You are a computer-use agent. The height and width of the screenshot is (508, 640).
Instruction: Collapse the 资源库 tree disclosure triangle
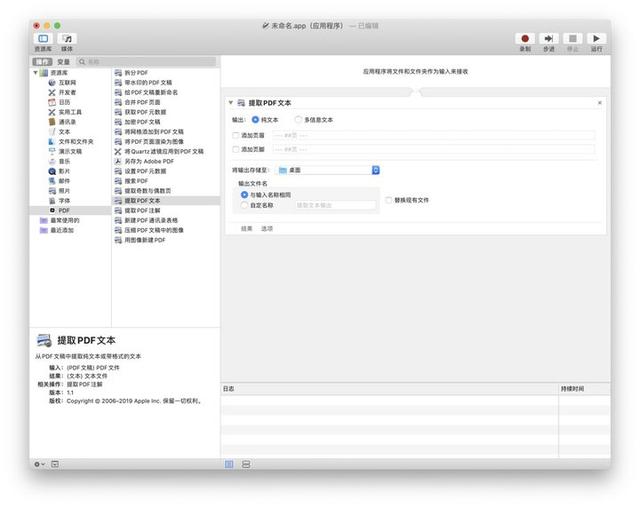[x=36, y=73]
